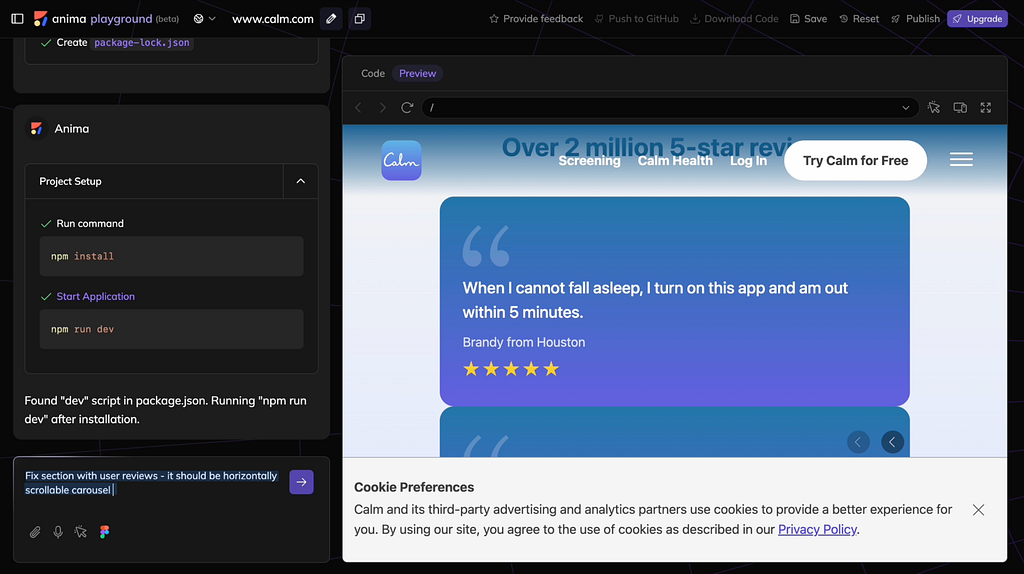Go forward in preview browser
The height and width of the screenshot is (574, 1024).
383,108
